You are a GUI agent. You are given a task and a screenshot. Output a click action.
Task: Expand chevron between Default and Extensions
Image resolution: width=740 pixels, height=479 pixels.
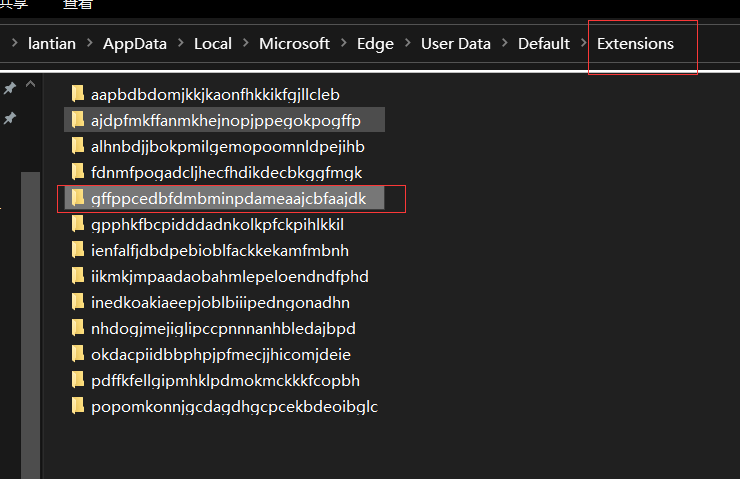584,43
